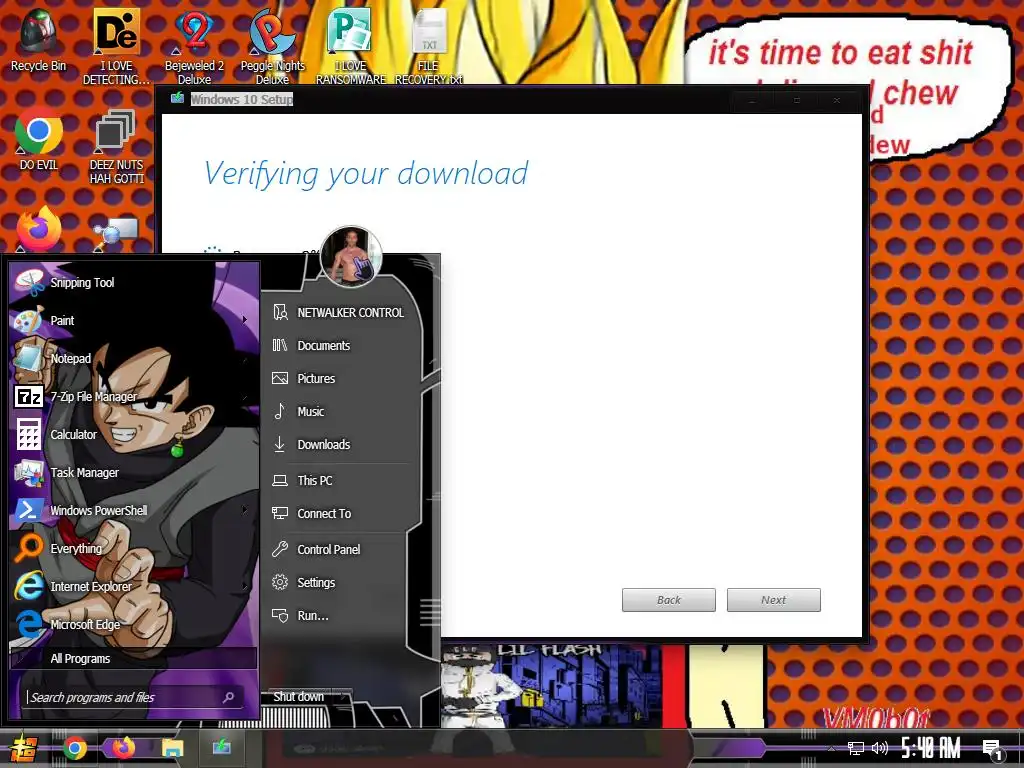Viewport: 1024px width, 768px height.
Task: Click the search magnifier icon
Action: (x=229, y=697)
